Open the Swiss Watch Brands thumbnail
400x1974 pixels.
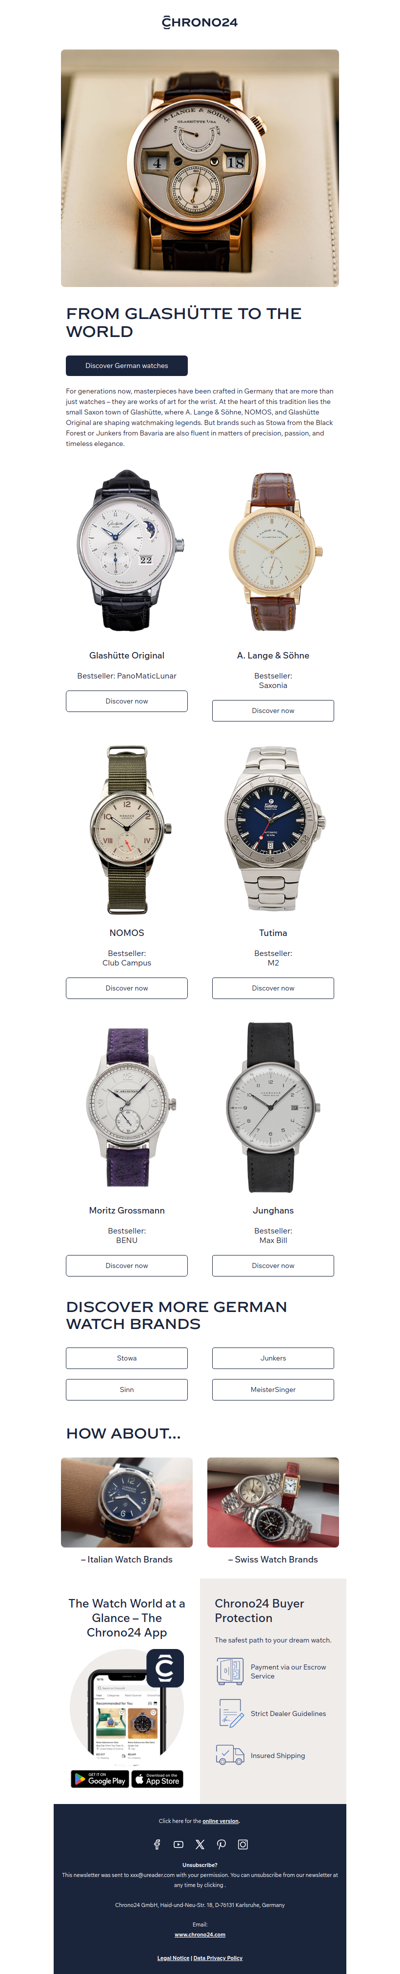pyautogui.click(x=273, y=1502)
